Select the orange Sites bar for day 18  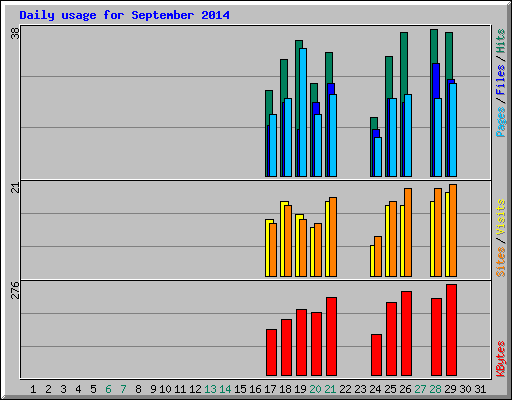click(288, 241)
